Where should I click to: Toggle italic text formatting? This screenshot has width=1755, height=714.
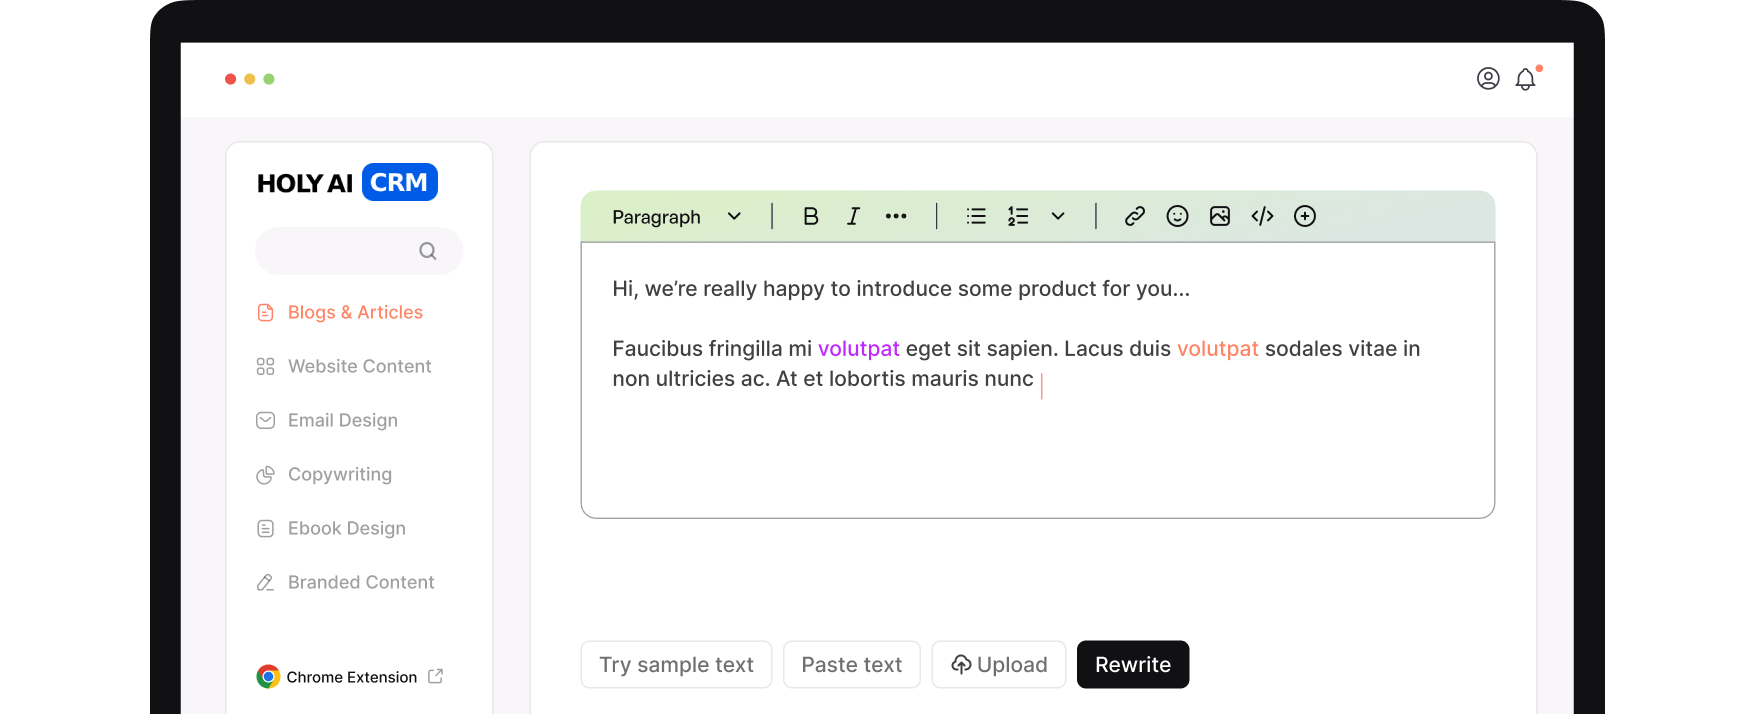click(853, 216)
